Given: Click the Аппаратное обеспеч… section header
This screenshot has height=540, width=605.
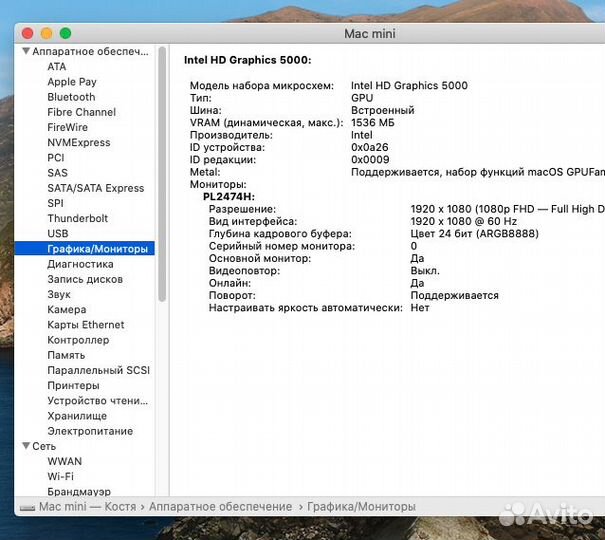Looking at the screenshot, I should tap(90, 51).
